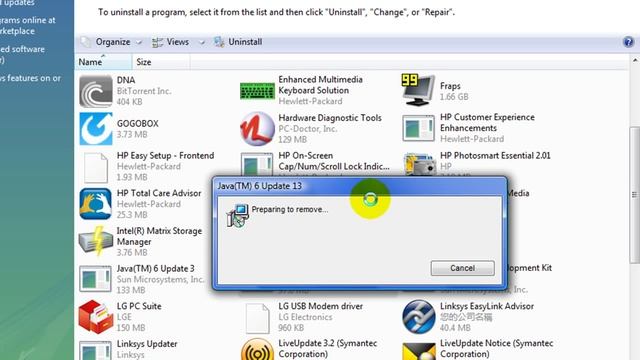
Task: Select the LiveUpdate 3.2 Symantec icon
Action: pyautogui.click(x=257, y=350)
